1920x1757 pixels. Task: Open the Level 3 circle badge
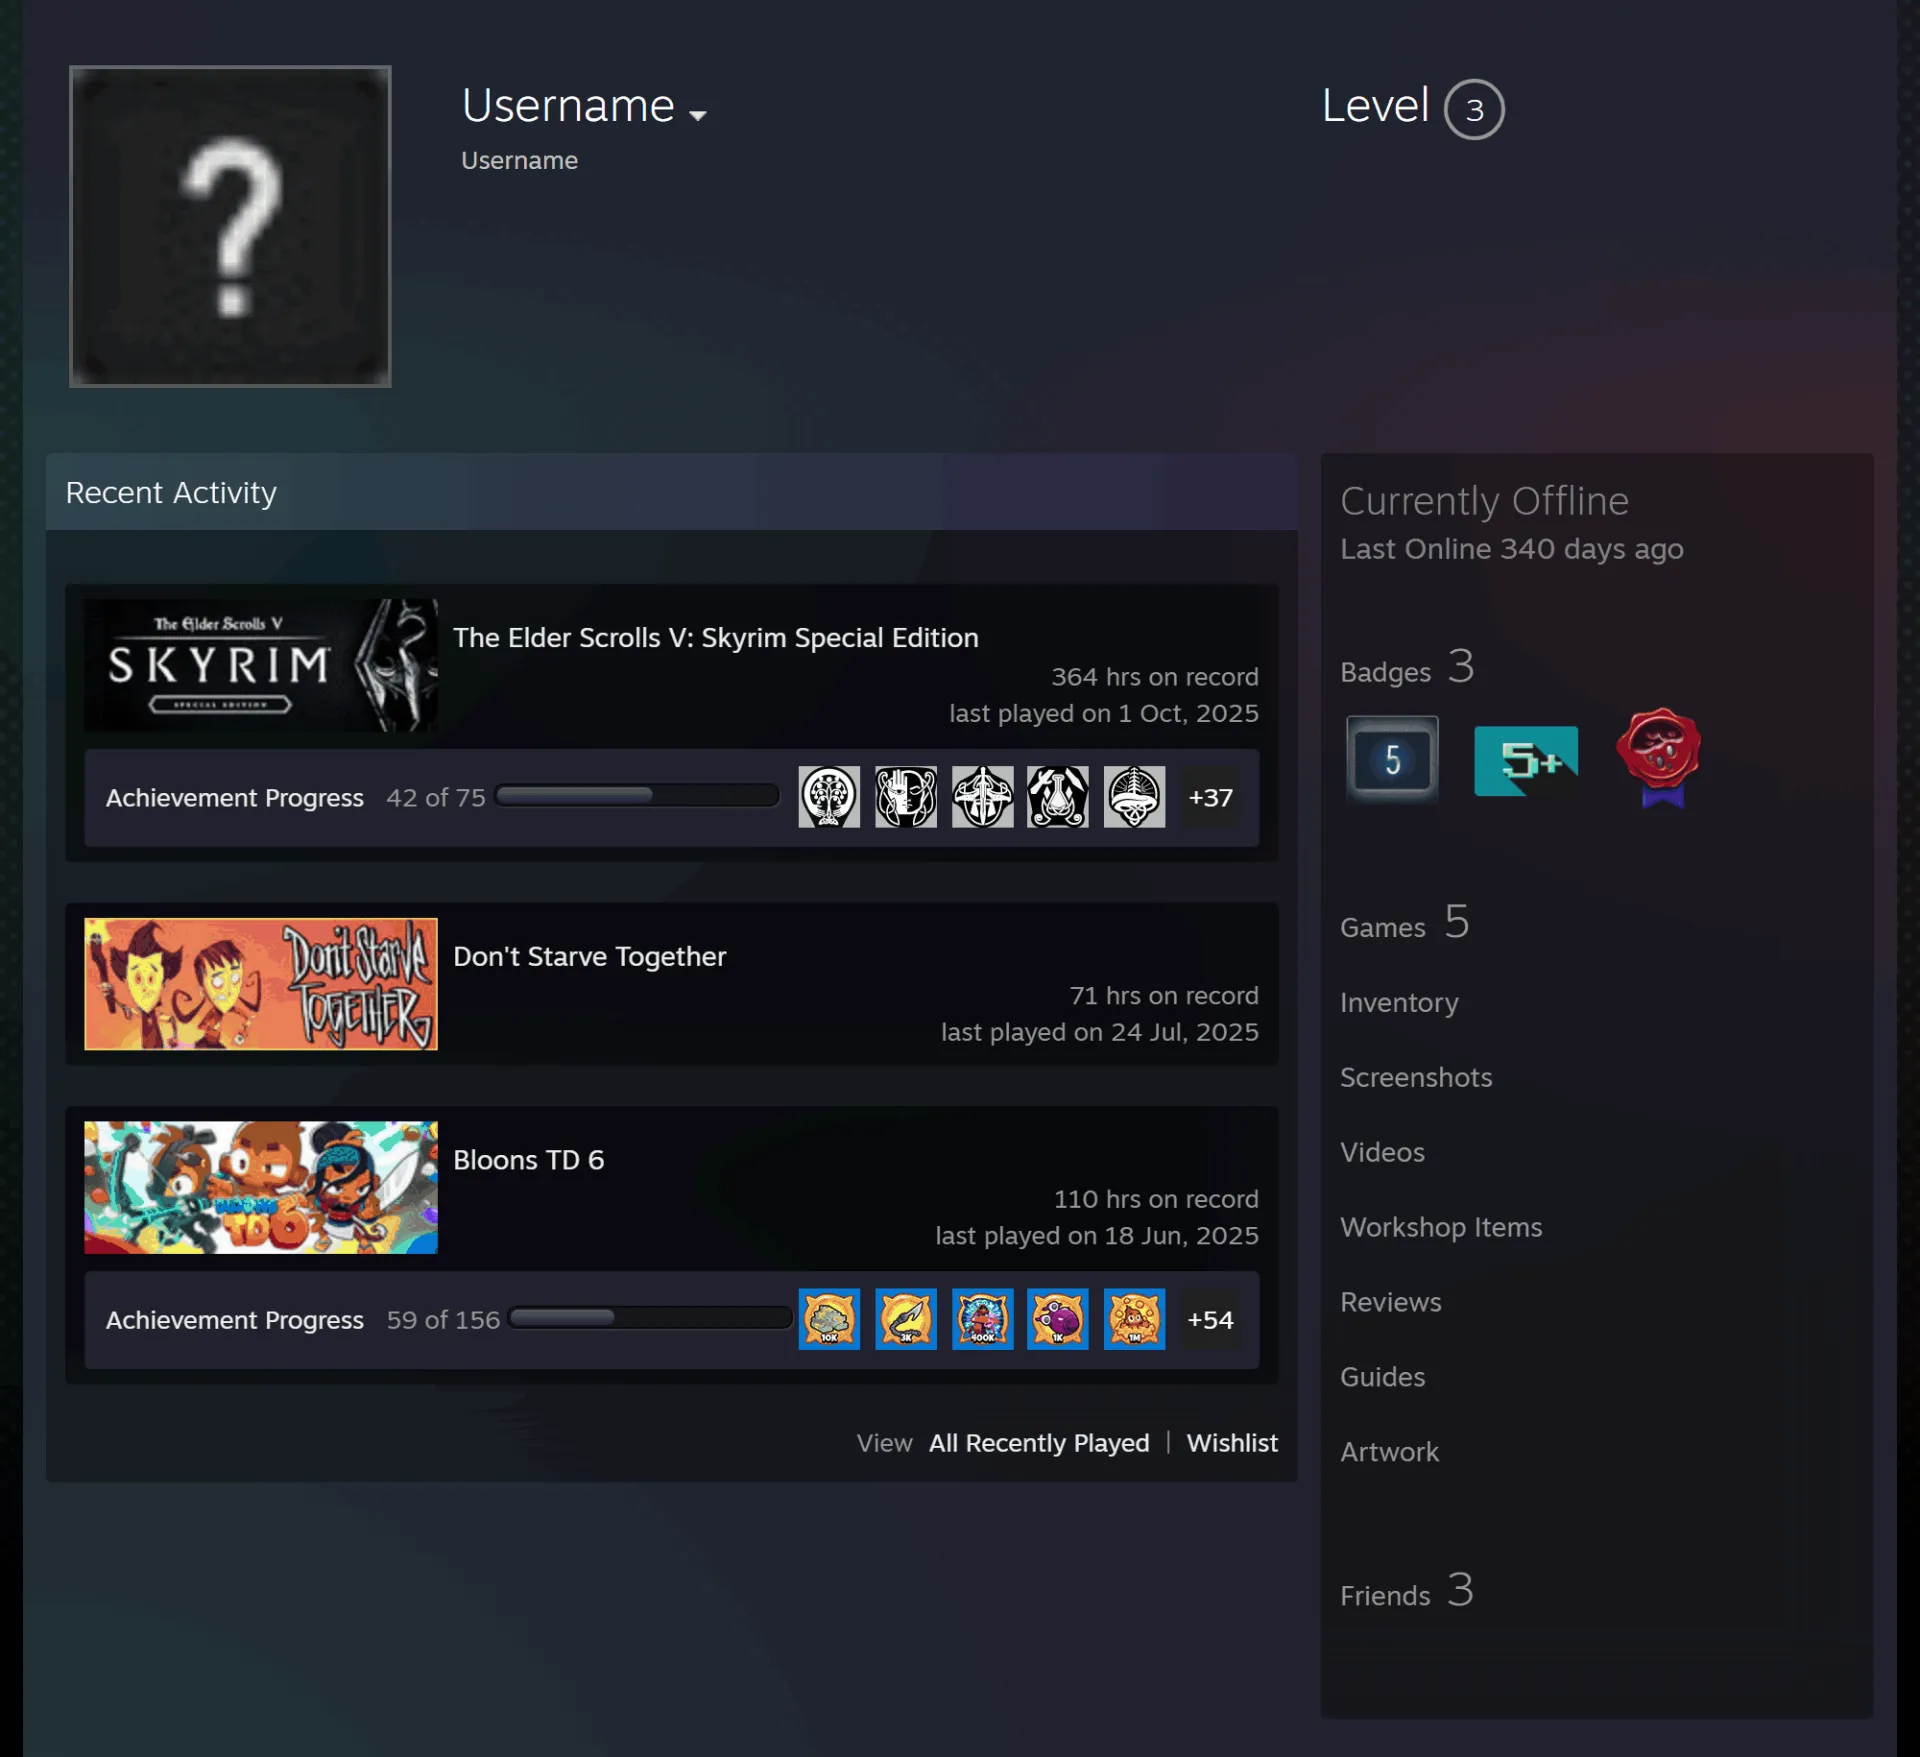point(1474,109)
